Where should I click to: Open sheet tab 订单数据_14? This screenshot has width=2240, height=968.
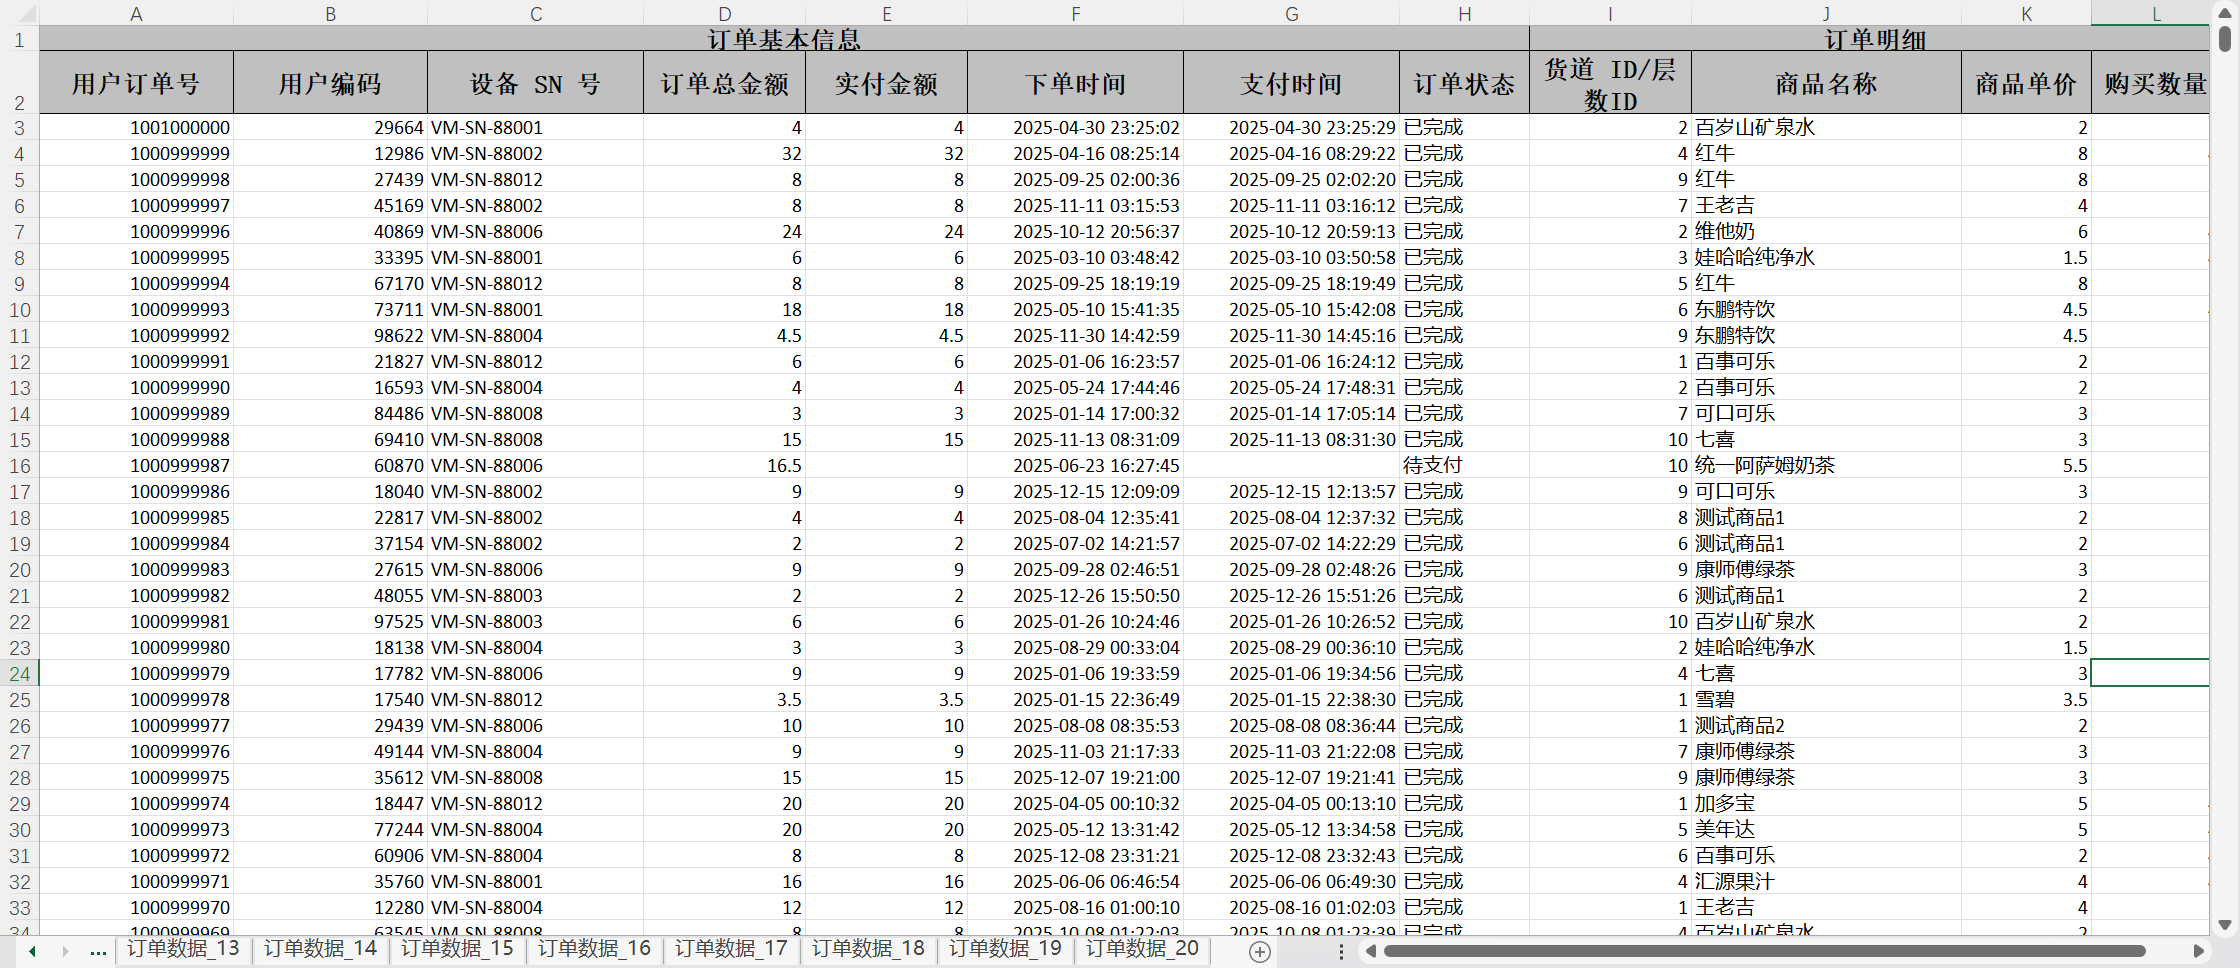(320, 948)
